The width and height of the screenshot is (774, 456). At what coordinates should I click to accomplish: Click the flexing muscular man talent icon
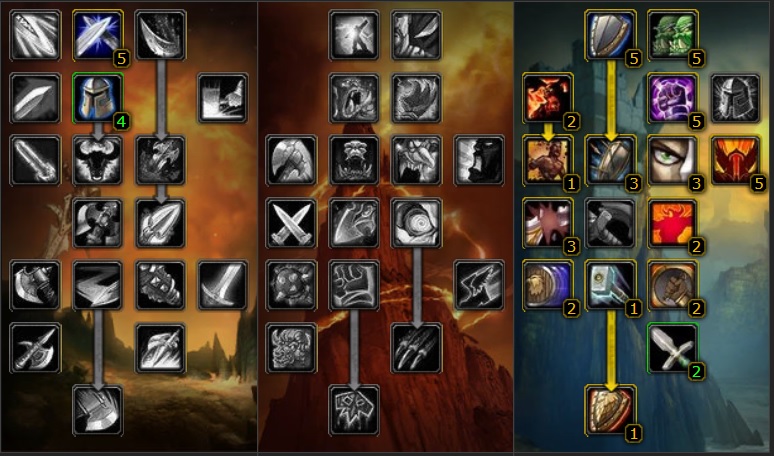[547, 160]
